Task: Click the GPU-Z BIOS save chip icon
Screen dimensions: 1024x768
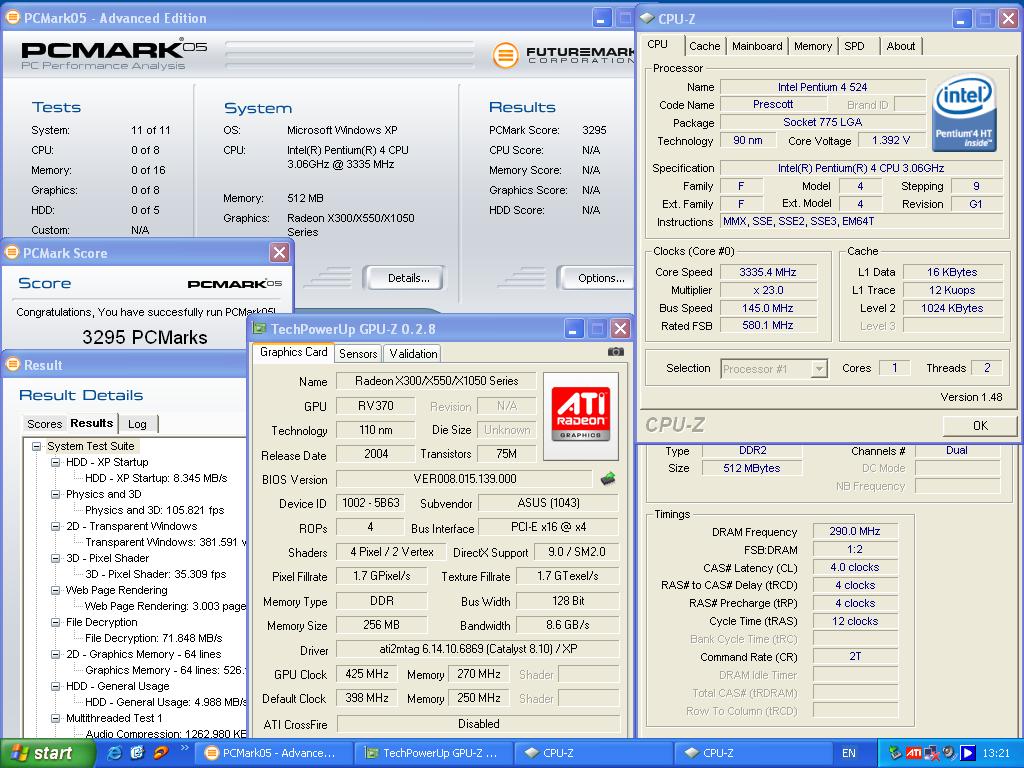Action: [608, 479]
